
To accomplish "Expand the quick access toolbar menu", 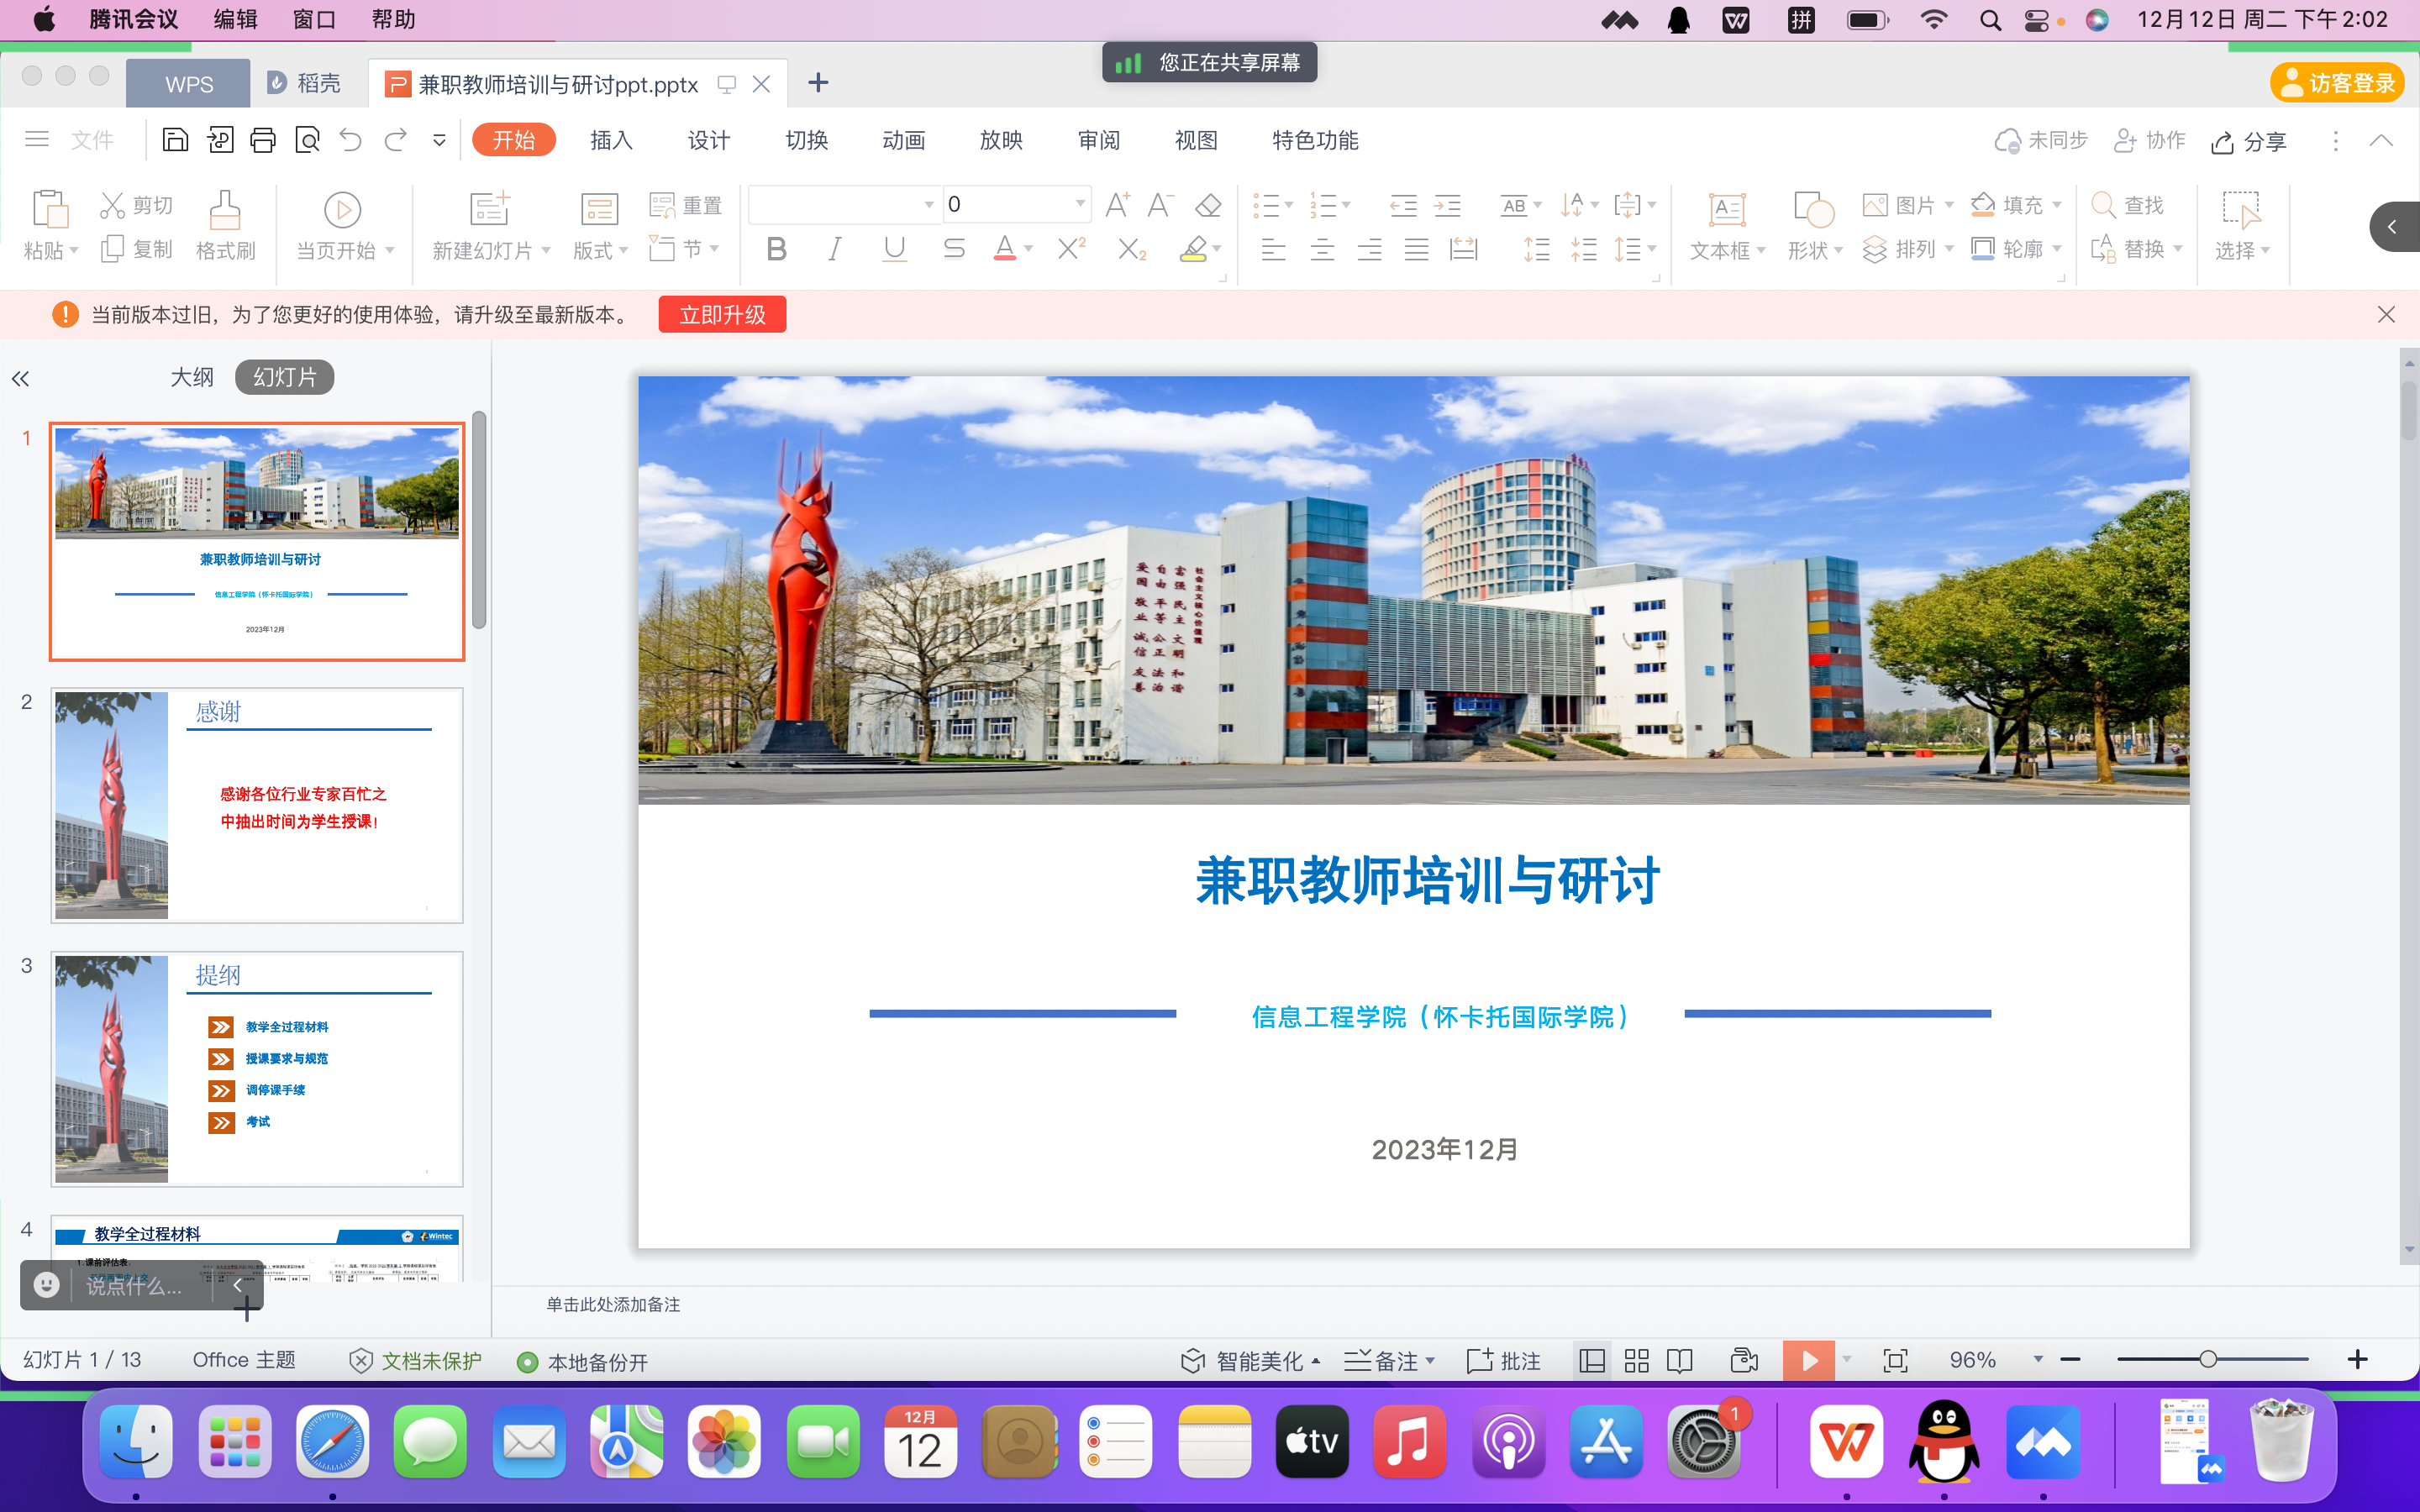I will tap(439, 140).
